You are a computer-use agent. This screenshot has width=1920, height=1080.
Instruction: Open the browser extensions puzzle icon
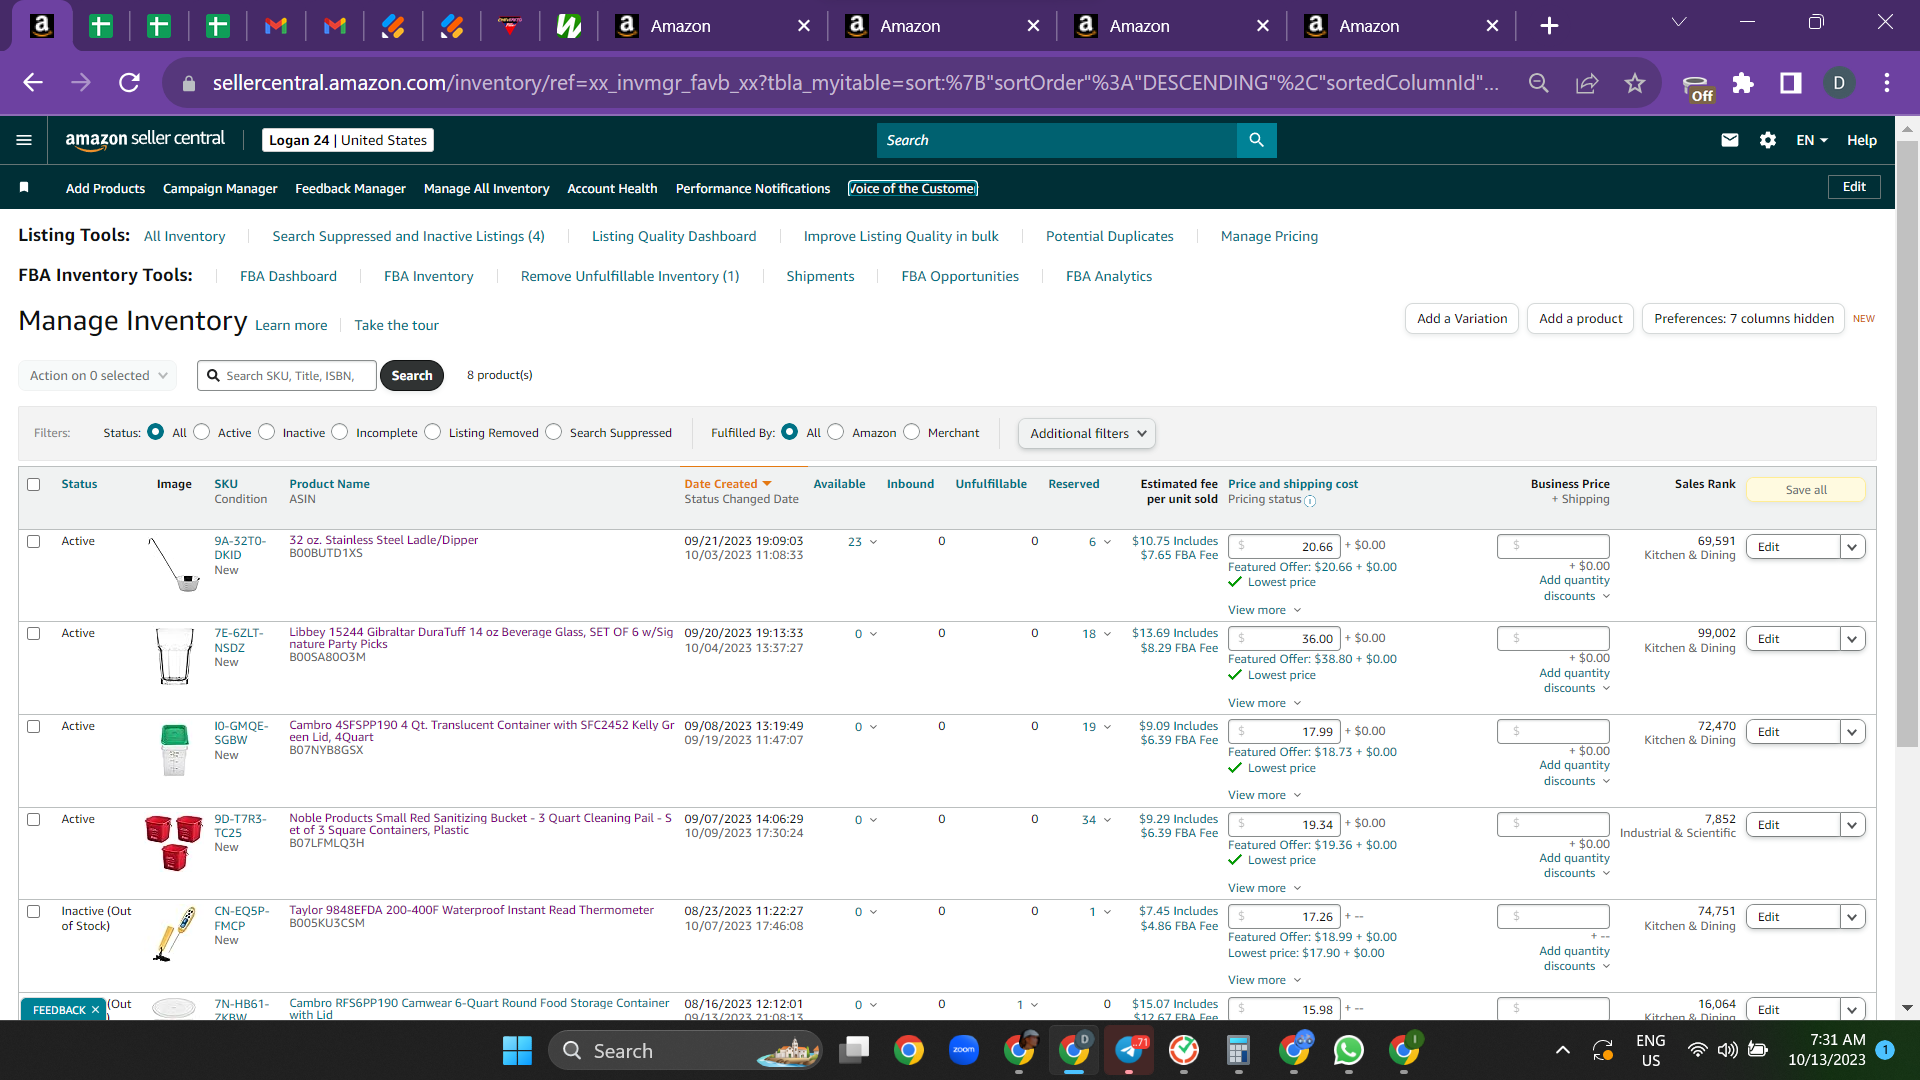(1743, 83)
